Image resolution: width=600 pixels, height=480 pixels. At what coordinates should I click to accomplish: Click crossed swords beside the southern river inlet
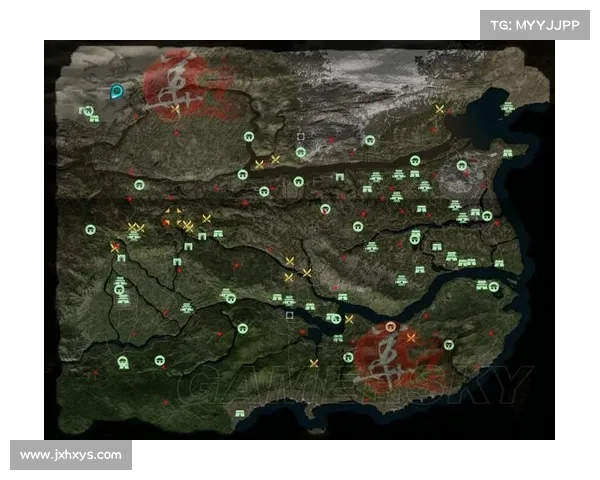pos(349,319)
